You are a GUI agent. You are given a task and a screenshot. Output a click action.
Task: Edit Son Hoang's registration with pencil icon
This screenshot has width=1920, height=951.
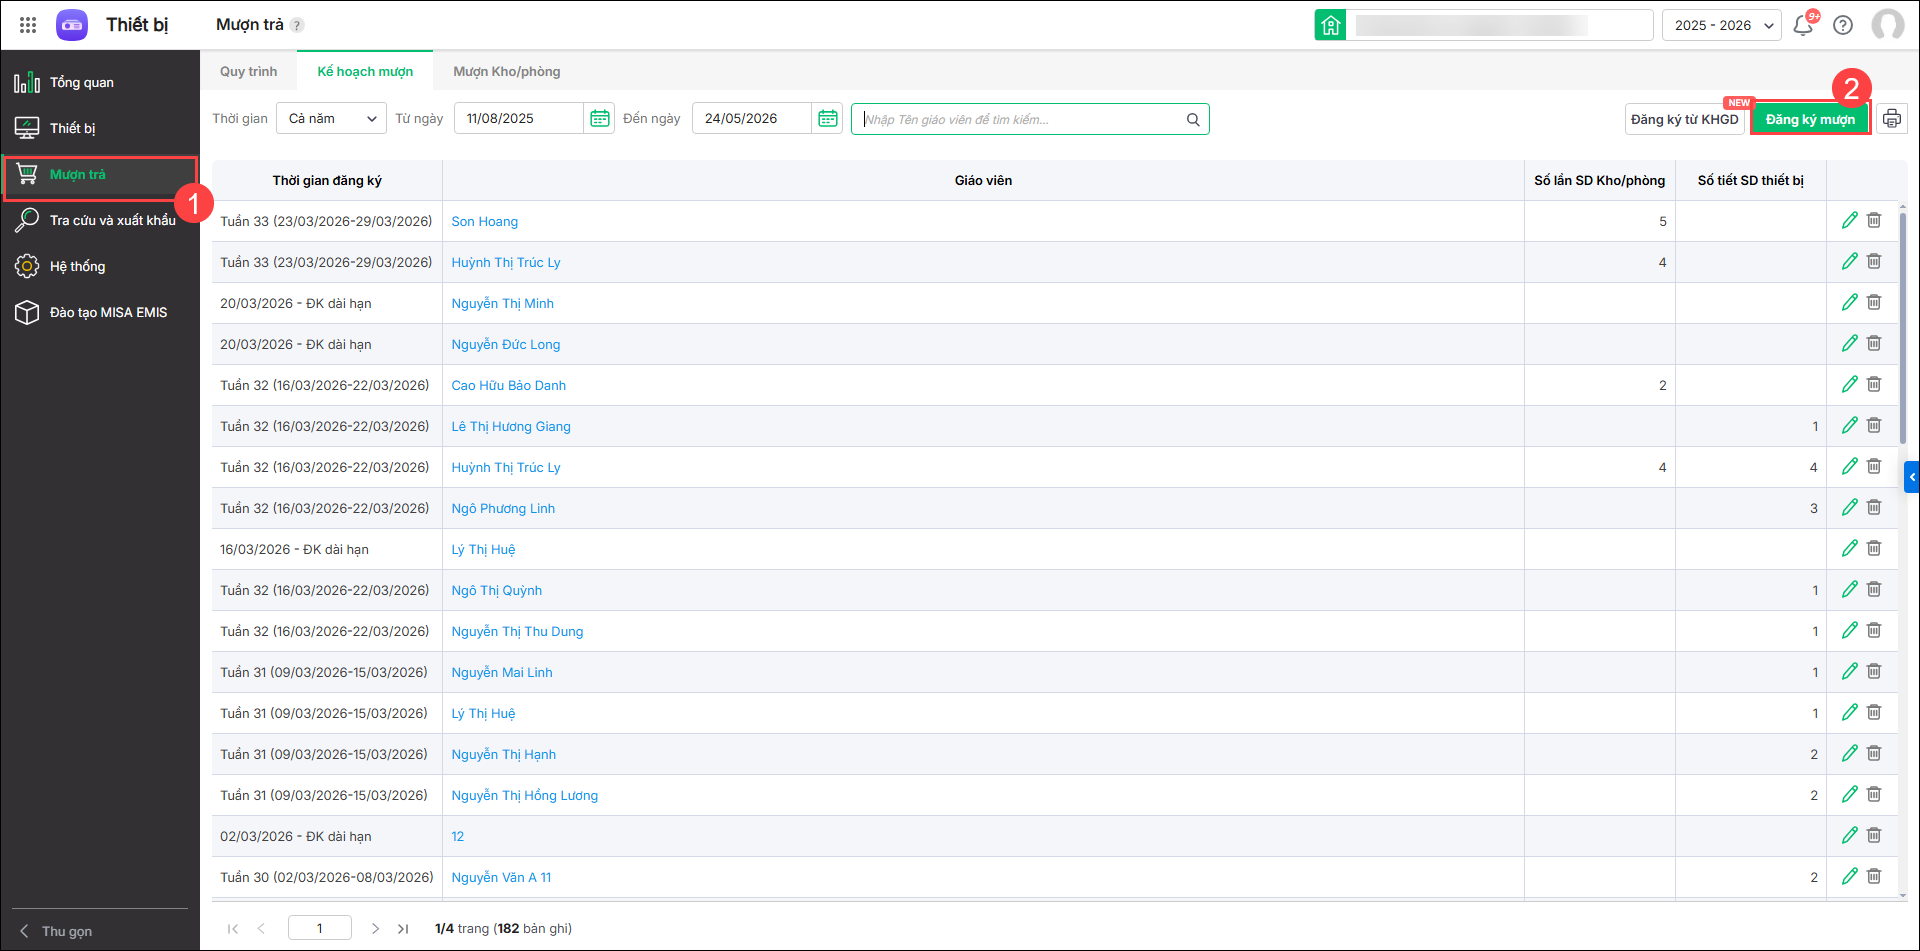(1849, 221)
